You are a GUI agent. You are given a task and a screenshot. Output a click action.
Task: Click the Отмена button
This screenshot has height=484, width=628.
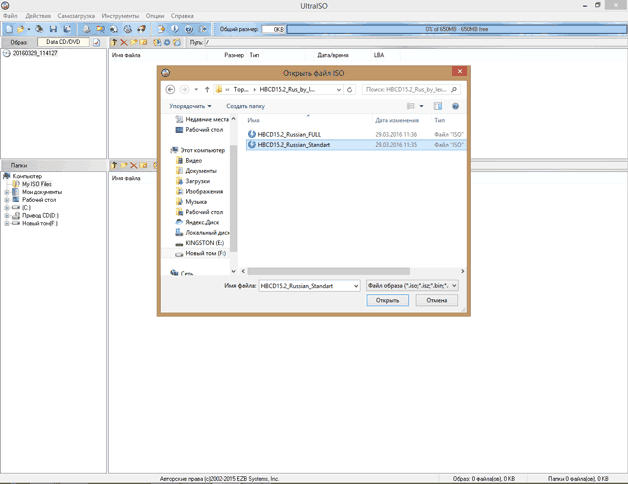(x=437, y=300)
